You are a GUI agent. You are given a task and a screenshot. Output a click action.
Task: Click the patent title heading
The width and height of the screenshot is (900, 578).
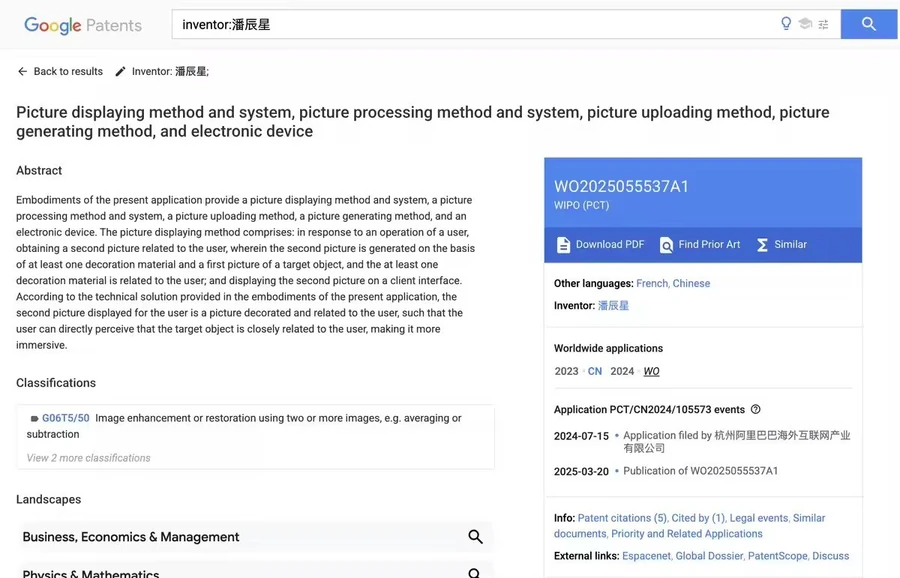[x=422, y=121]
